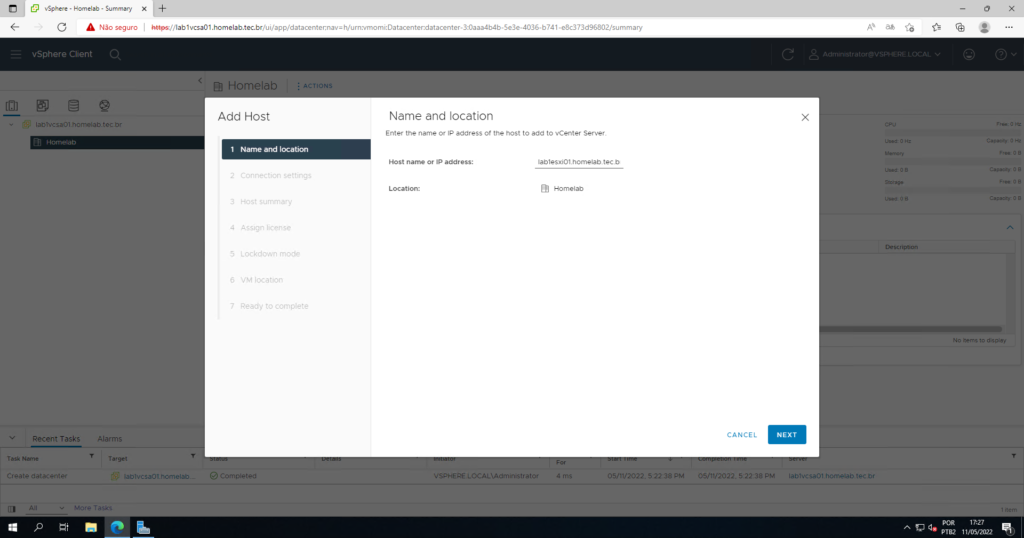Open feedback smiley icon

coord(969,54)
